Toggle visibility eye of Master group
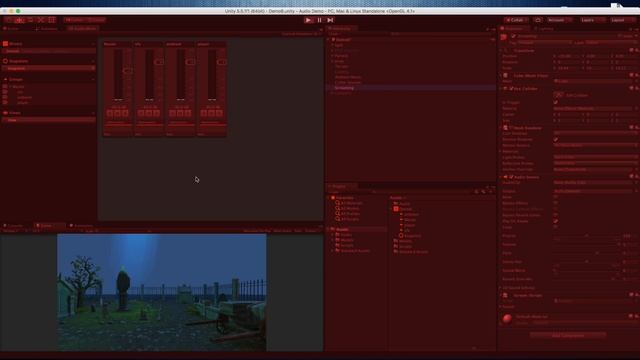 [5, 87]
